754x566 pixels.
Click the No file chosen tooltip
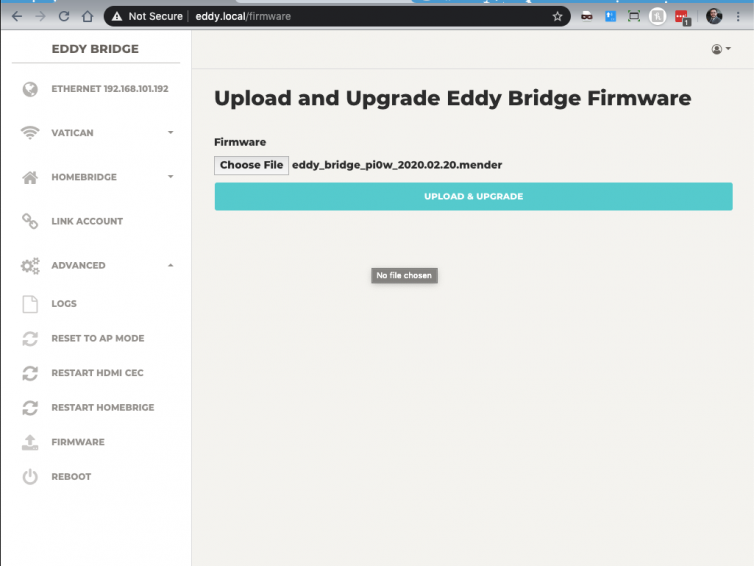point(404,276)
